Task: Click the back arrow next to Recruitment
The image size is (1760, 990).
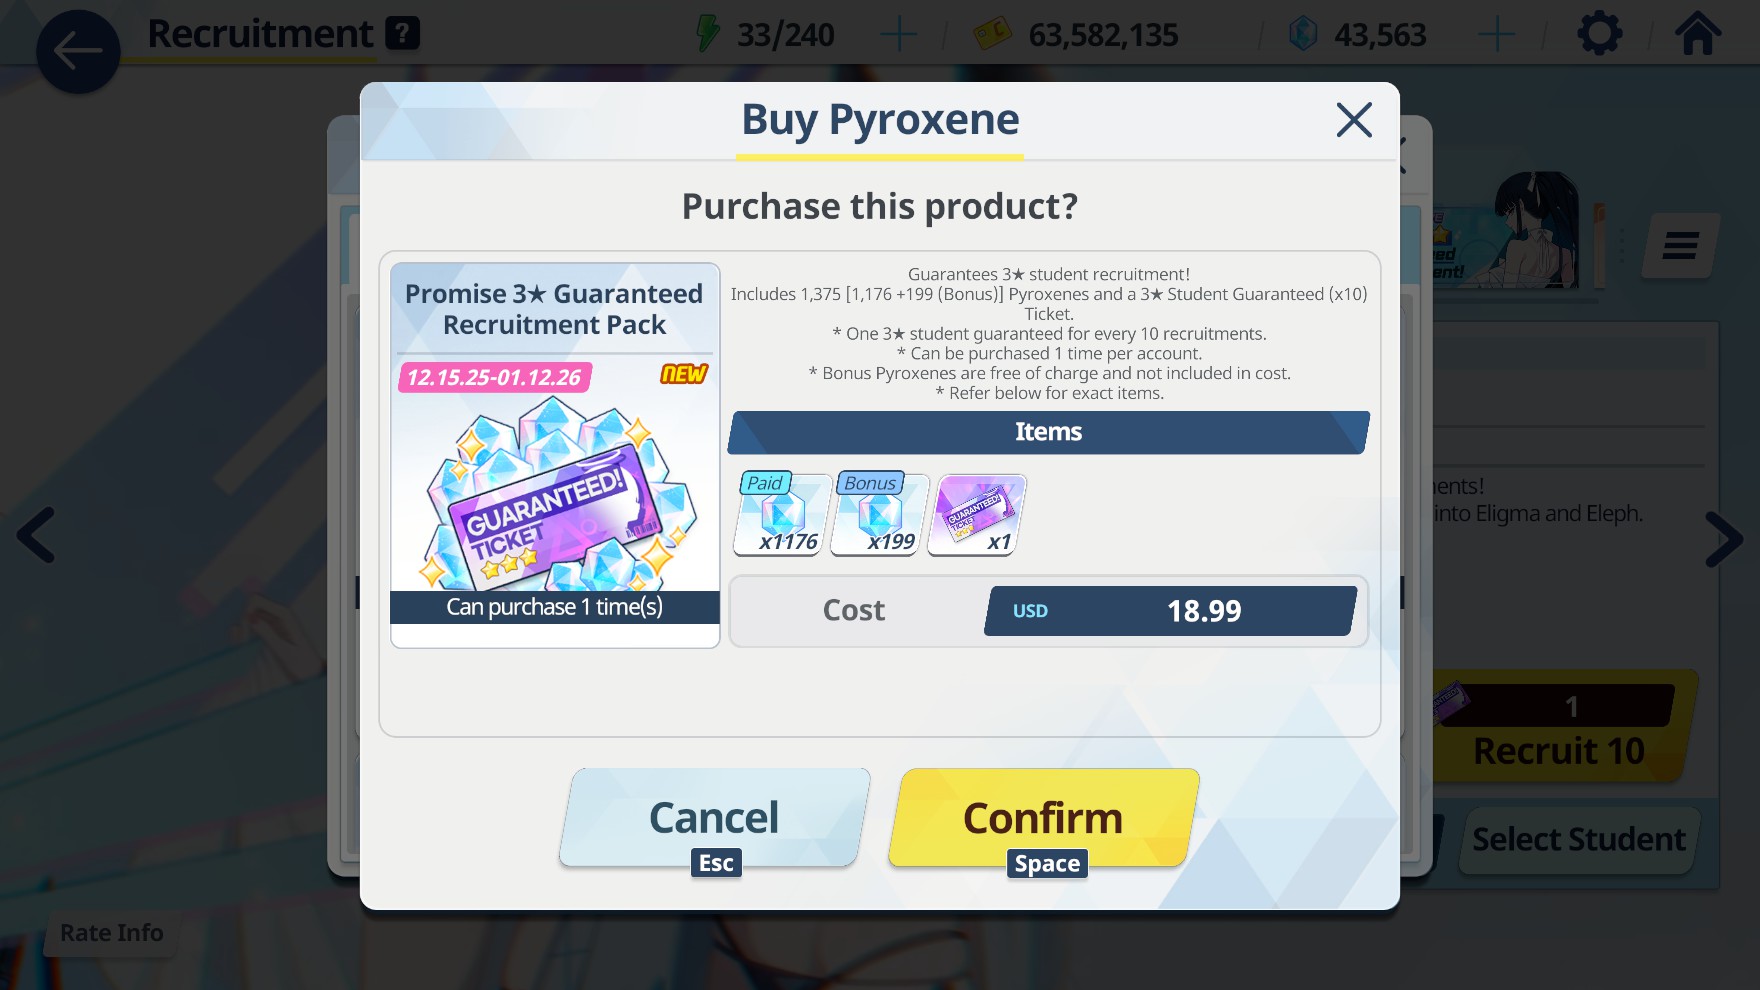Action: click(78, 52)
